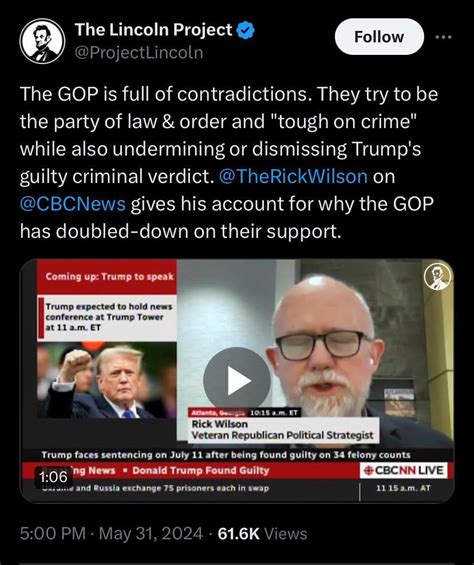Image resolution: width=474 pixels, height=565 pixels.
Task: Open the @TheRickWilson mention link
Action: coord(293,177)
